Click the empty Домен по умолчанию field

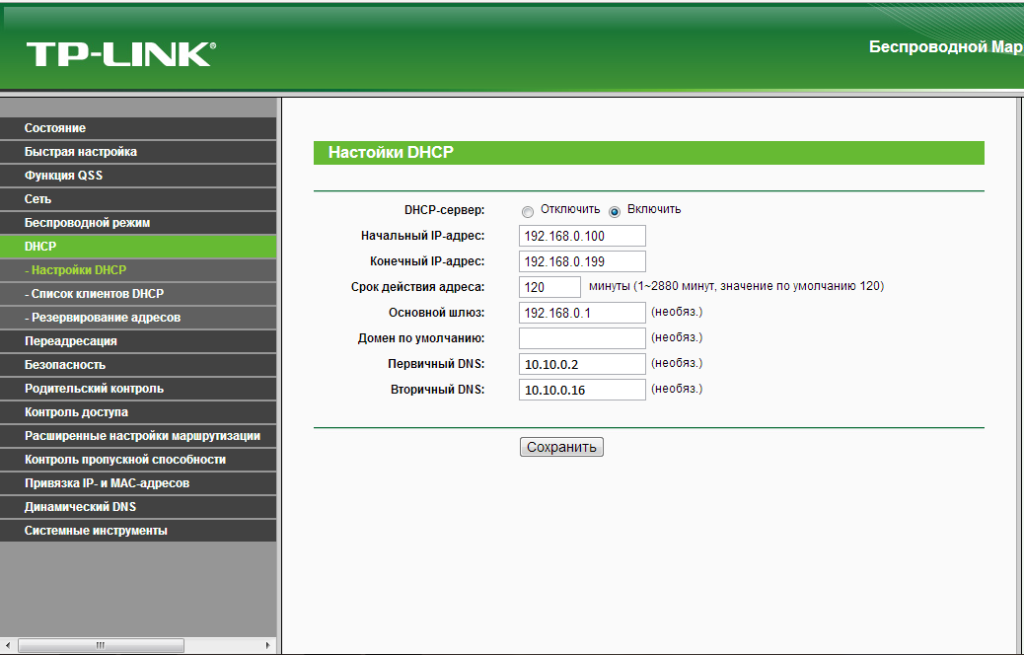(x=582, y=338)
